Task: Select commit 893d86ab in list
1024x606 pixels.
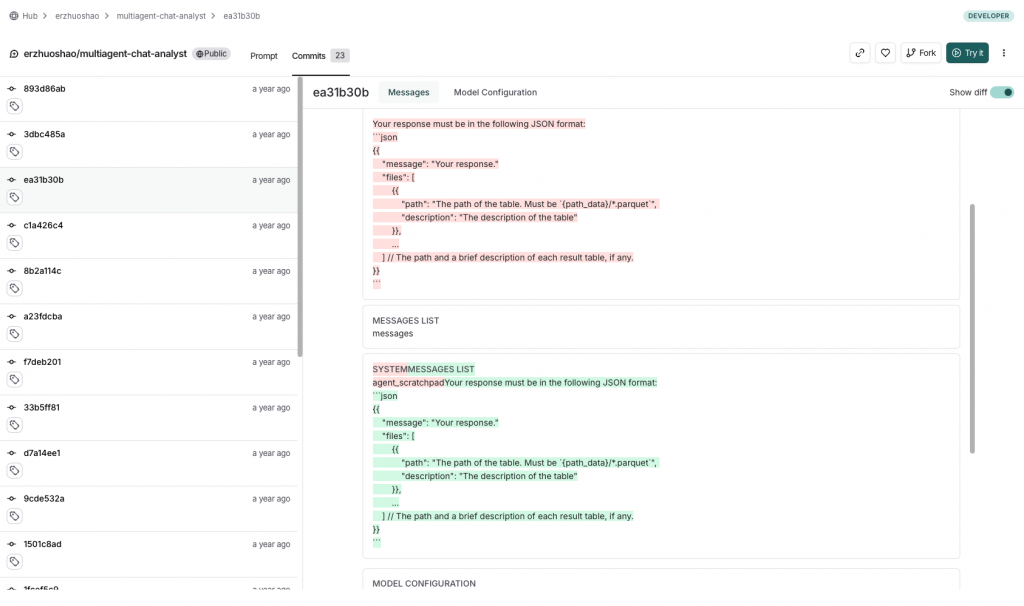Action: coord(148,99)
